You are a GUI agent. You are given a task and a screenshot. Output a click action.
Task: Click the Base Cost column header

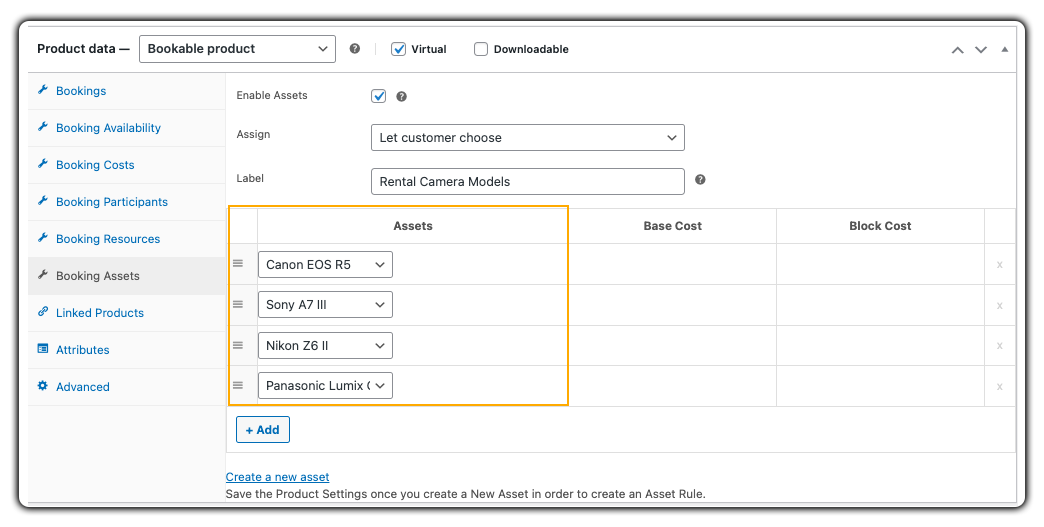coord(672,226)
